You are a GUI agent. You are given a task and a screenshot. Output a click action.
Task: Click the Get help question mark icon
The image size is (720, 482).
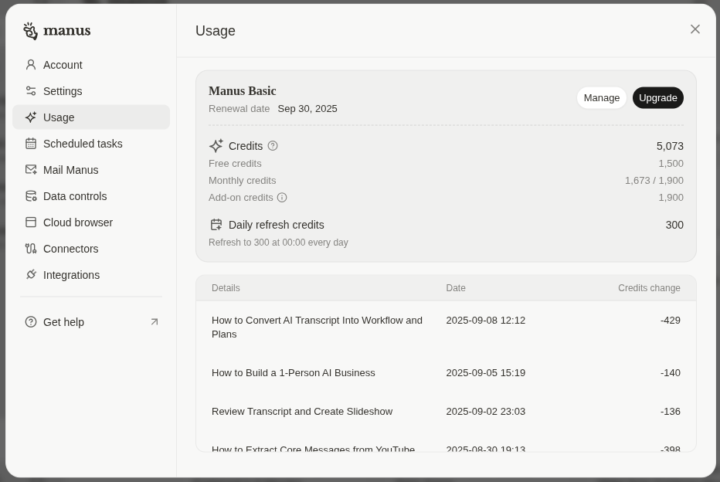31,322
